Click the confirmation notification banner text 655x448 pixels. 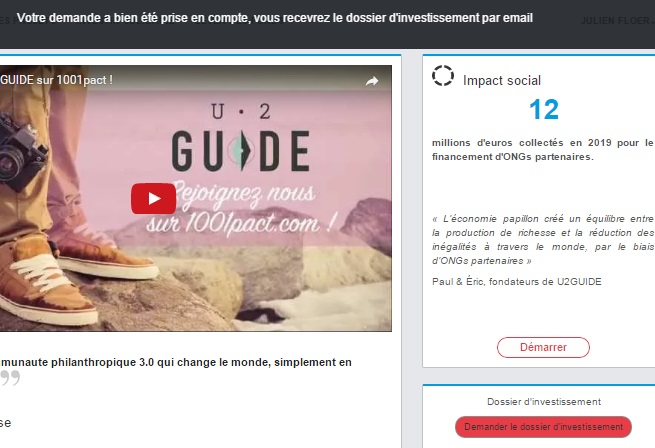[x=274, y=18]
